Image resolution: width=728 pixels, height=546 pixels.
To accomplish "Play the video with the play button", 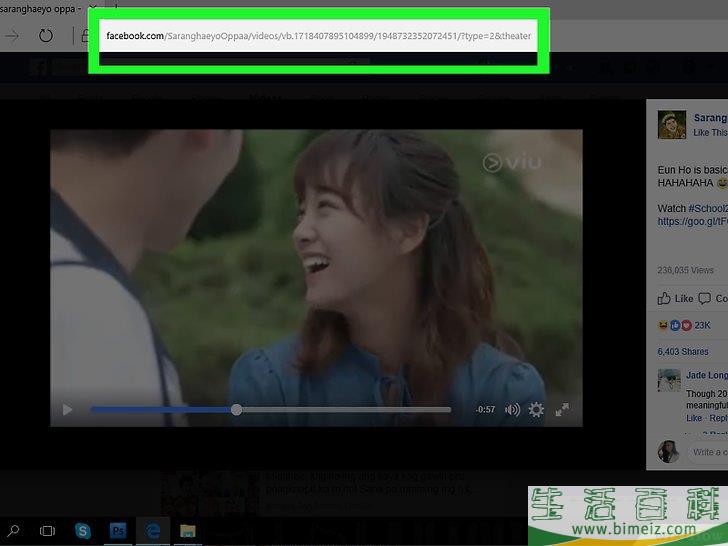I will pos(67,410).
